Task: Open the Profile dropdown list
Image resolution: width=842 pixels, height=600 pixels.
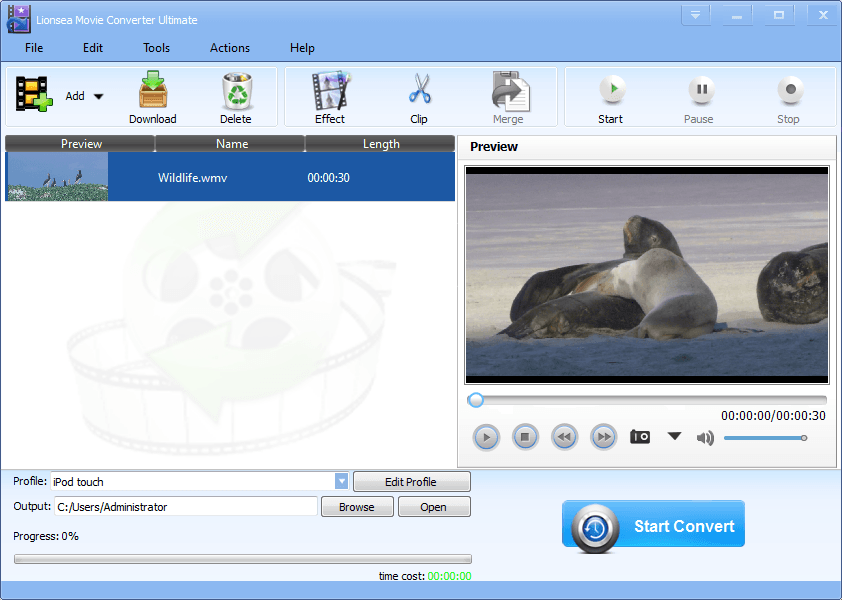Action: pos(341,482)
